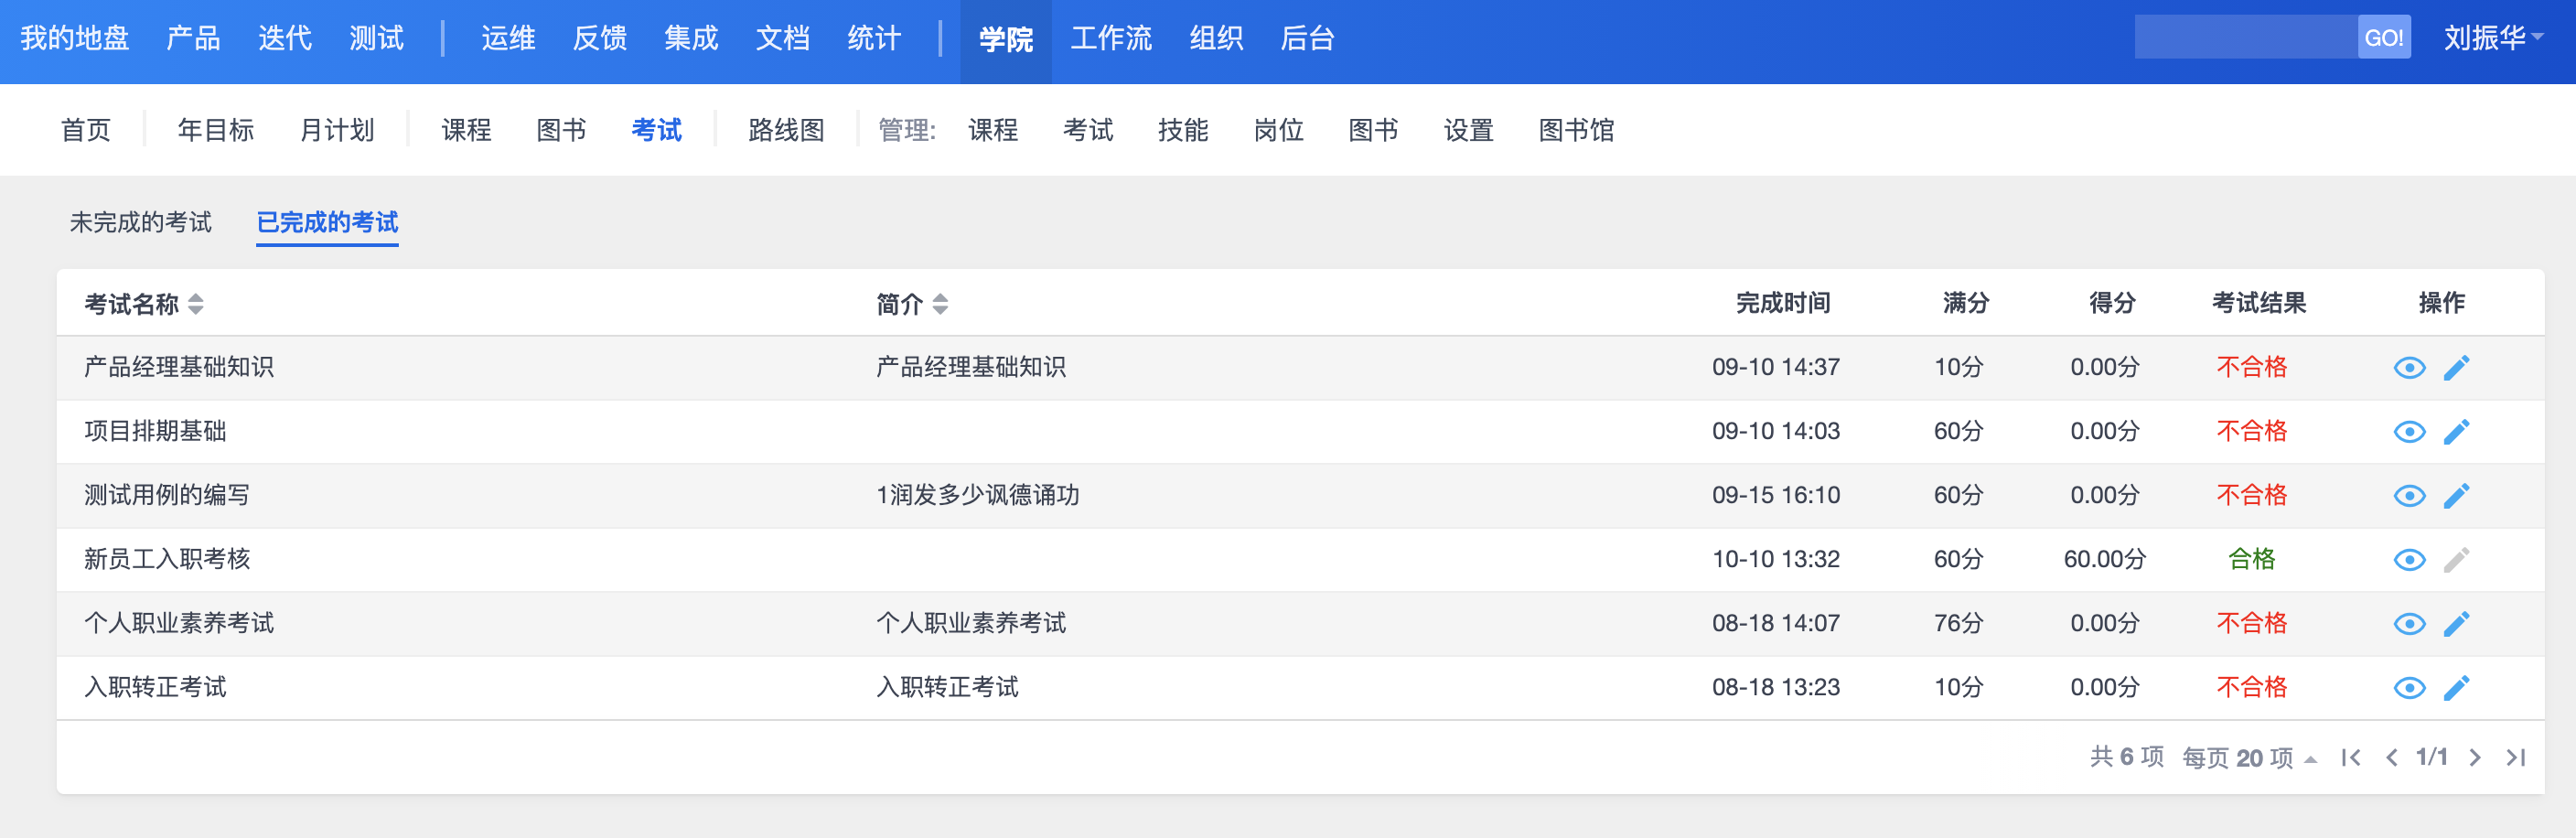This screenshot has height=838, width=2576.
Task: Open the 每页 20 项 page size dropdown
Action: pyautogui.click(x=2249, y=758)
